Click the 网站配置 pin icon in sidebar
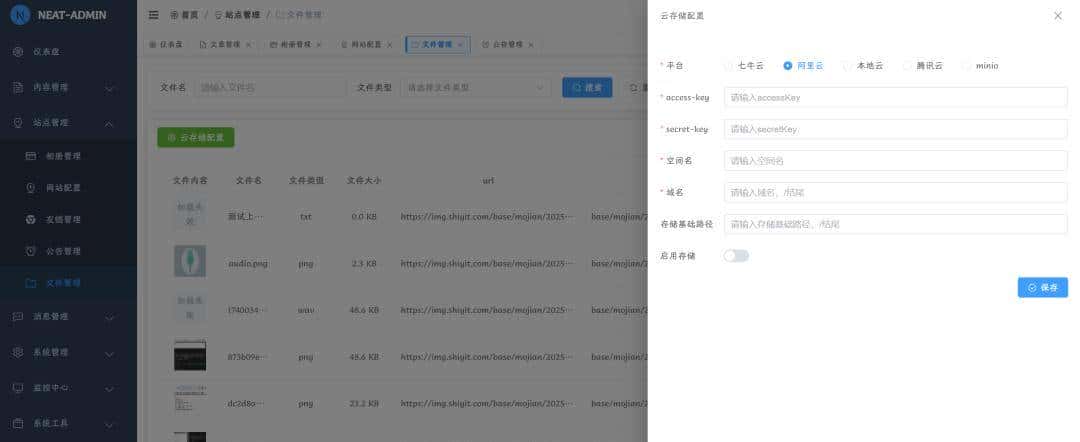The width and height of the screenshot is (1080, 442). [30, 188]
